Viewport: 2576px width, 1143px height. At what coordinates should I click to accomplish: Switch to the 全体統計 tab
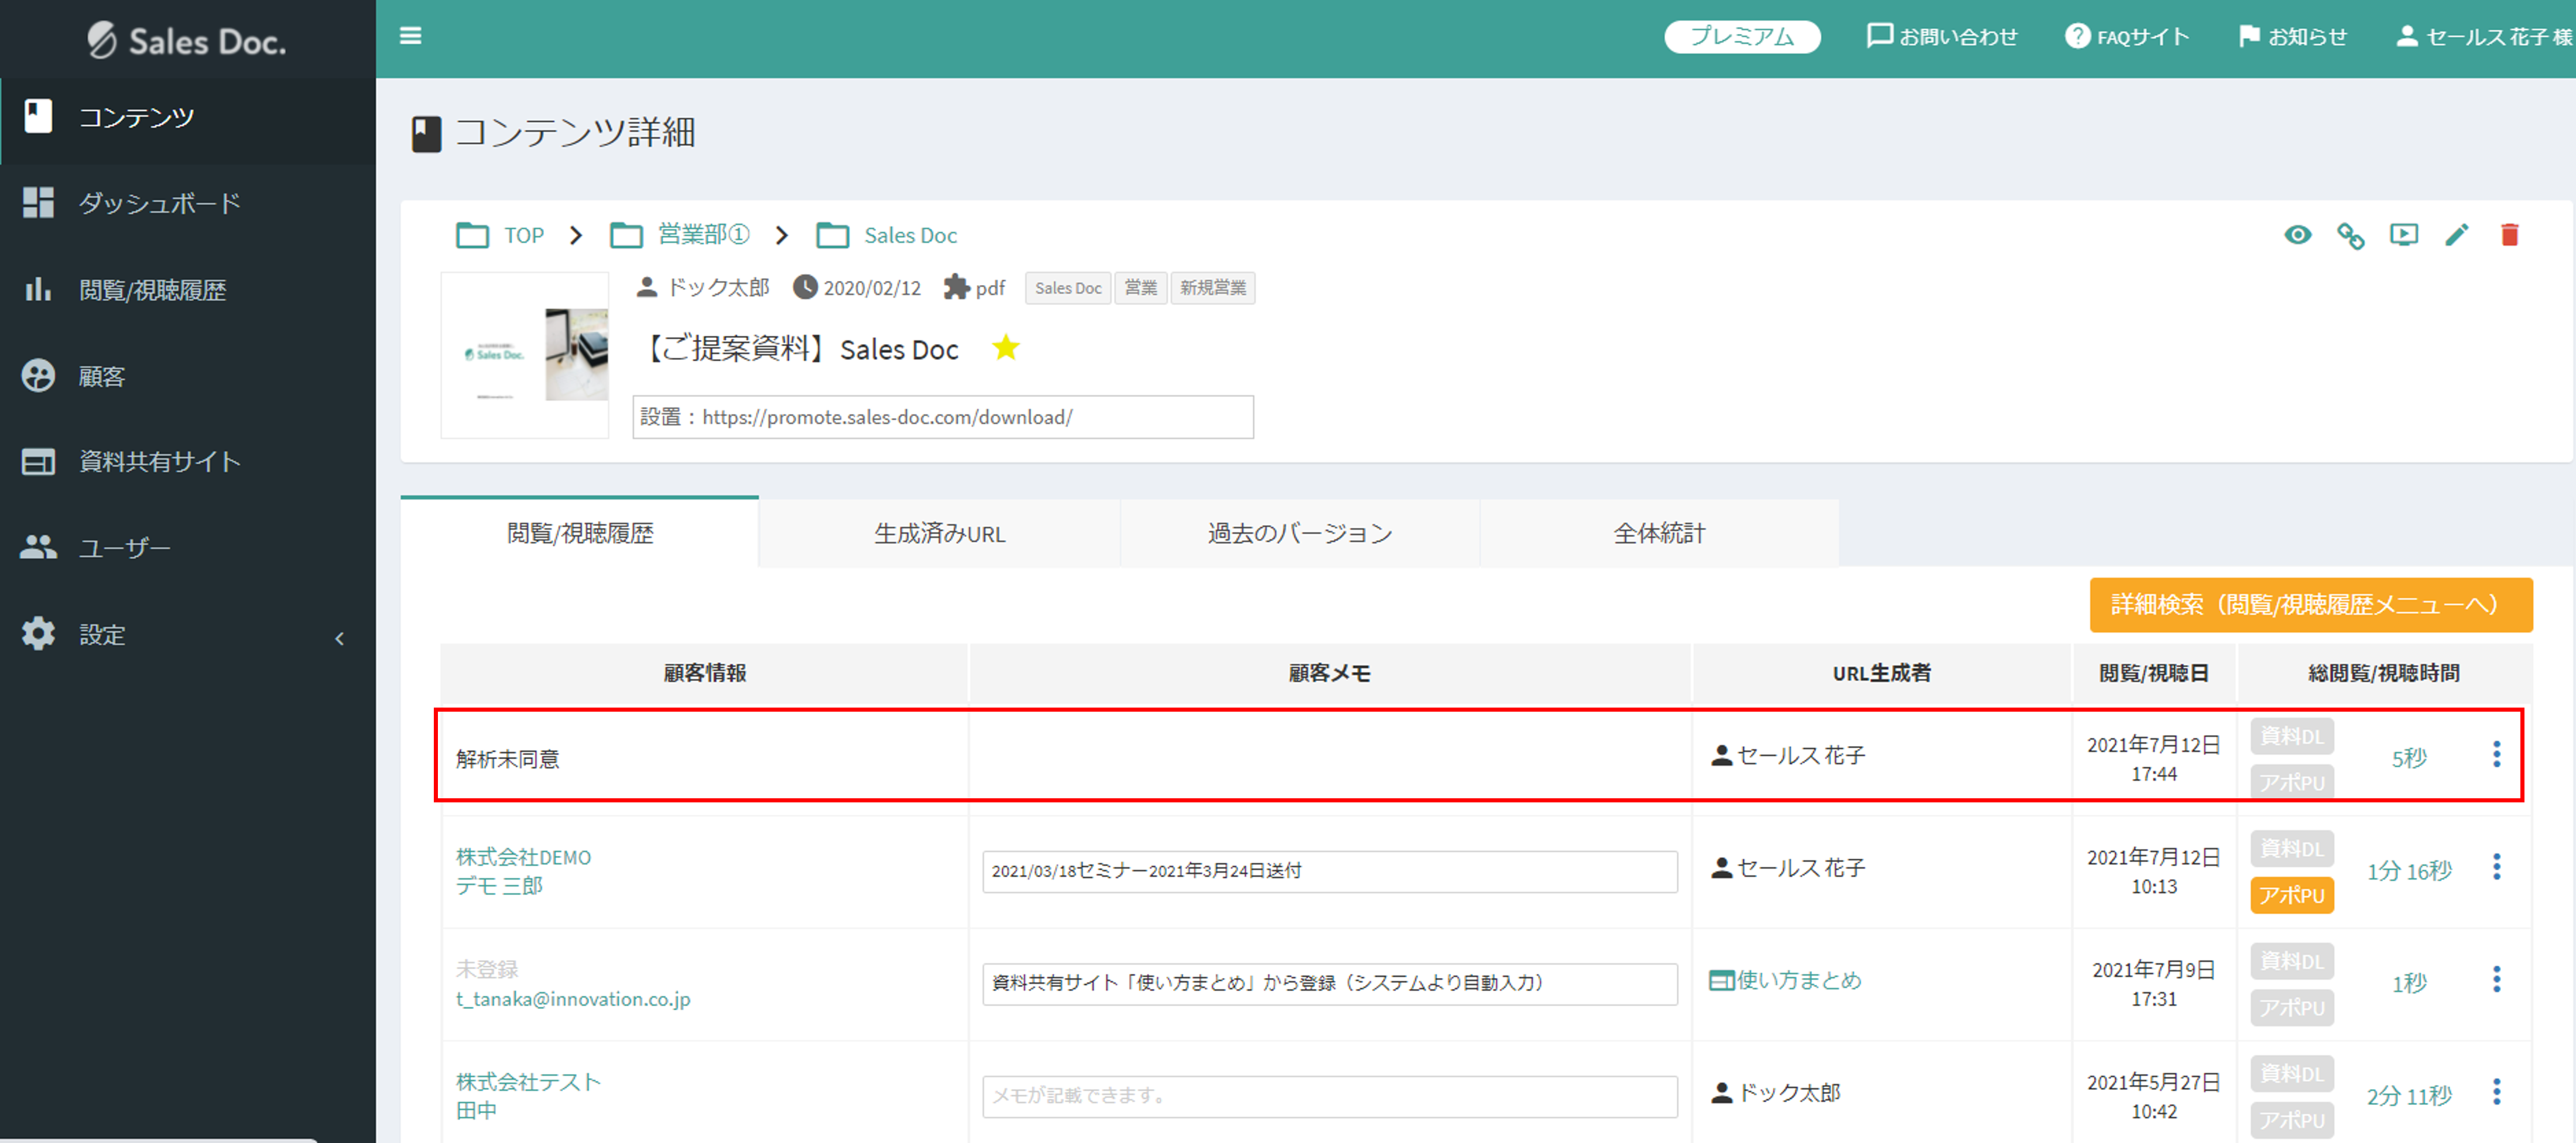point(1659,534)
